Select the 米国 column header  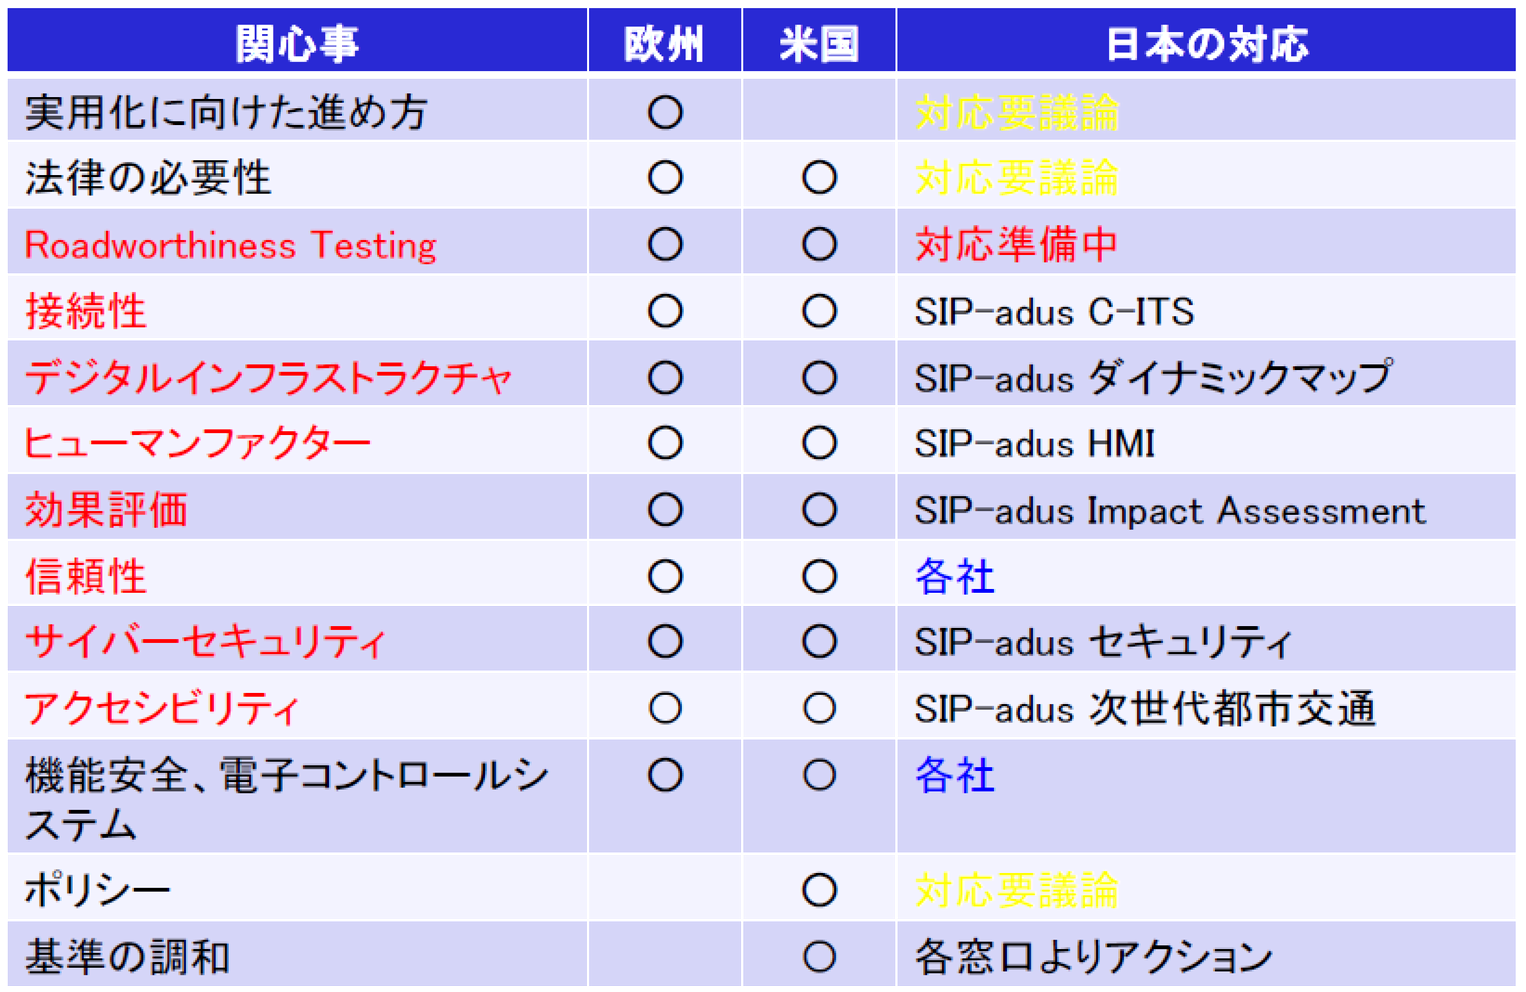tap(819, 44)
